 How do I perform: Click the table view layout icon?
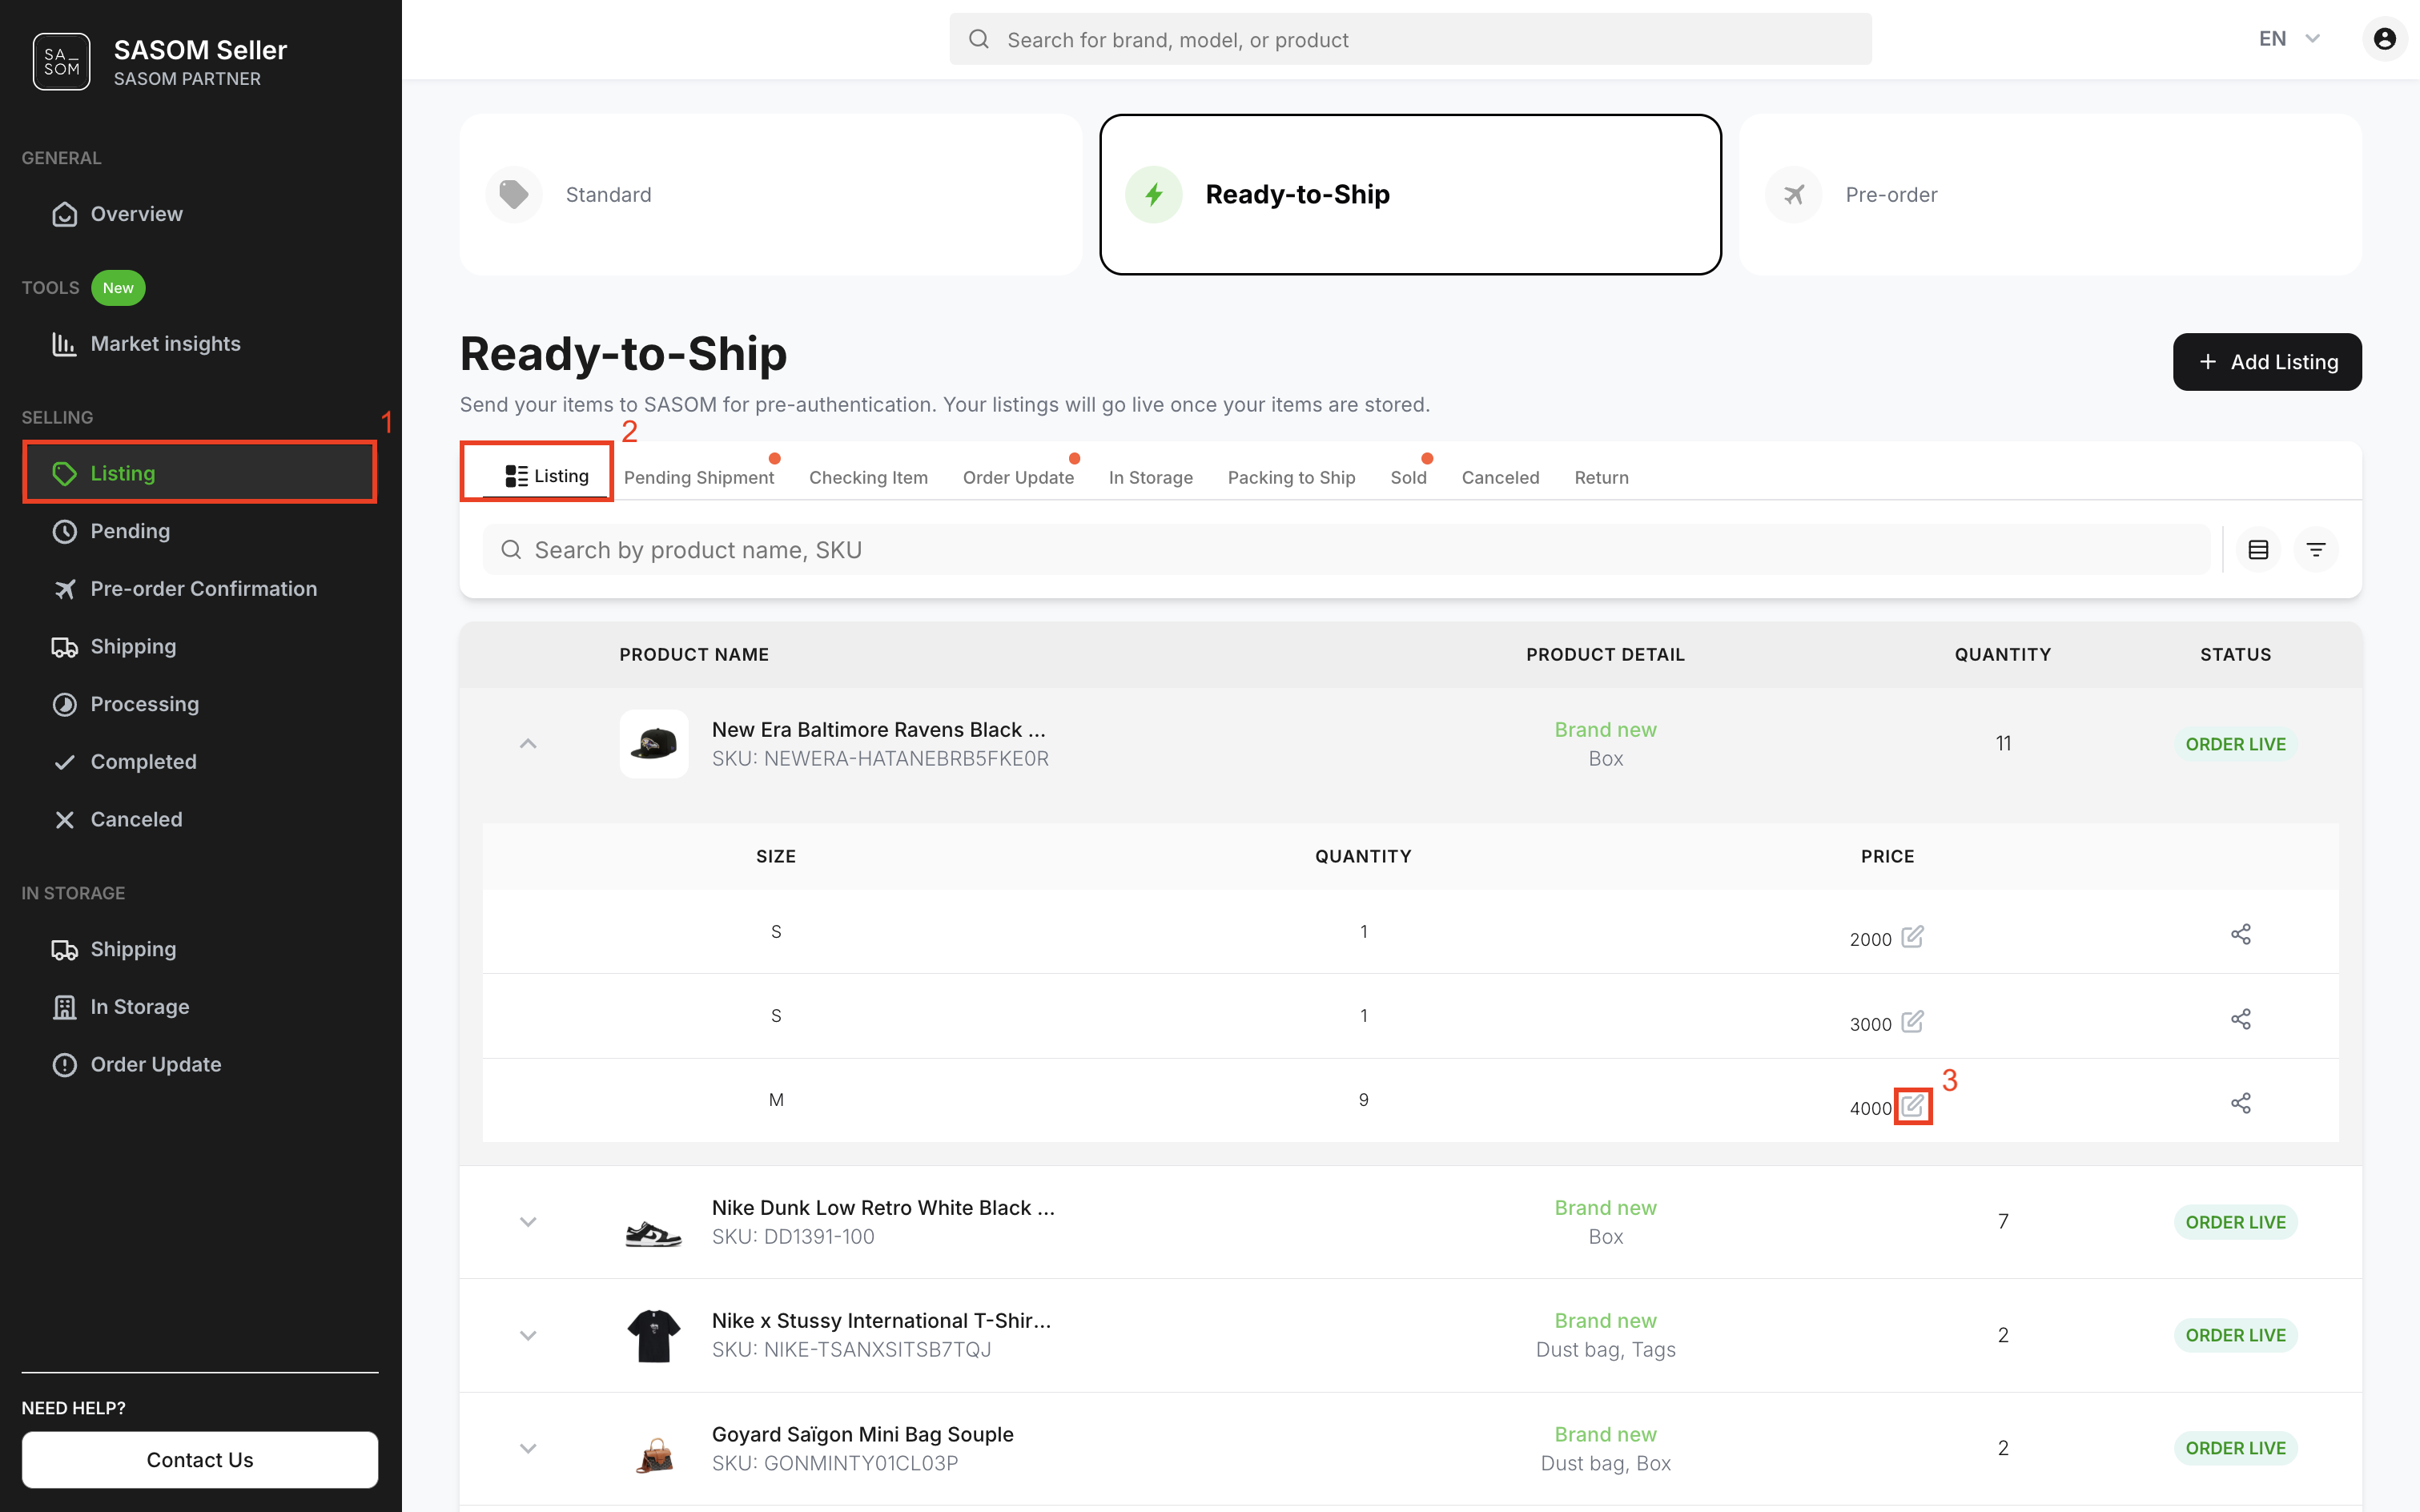2257,550
